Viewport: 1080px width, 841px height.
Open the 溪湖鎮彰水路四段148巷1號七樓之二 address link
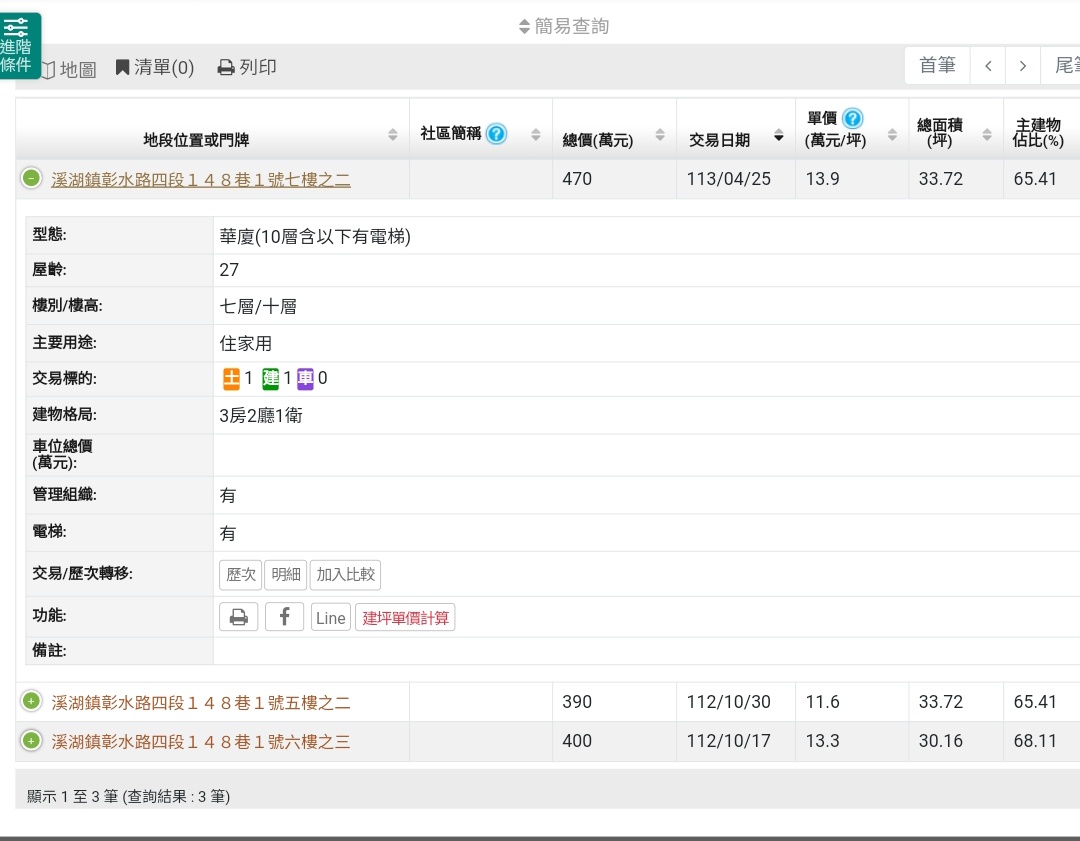201,180
